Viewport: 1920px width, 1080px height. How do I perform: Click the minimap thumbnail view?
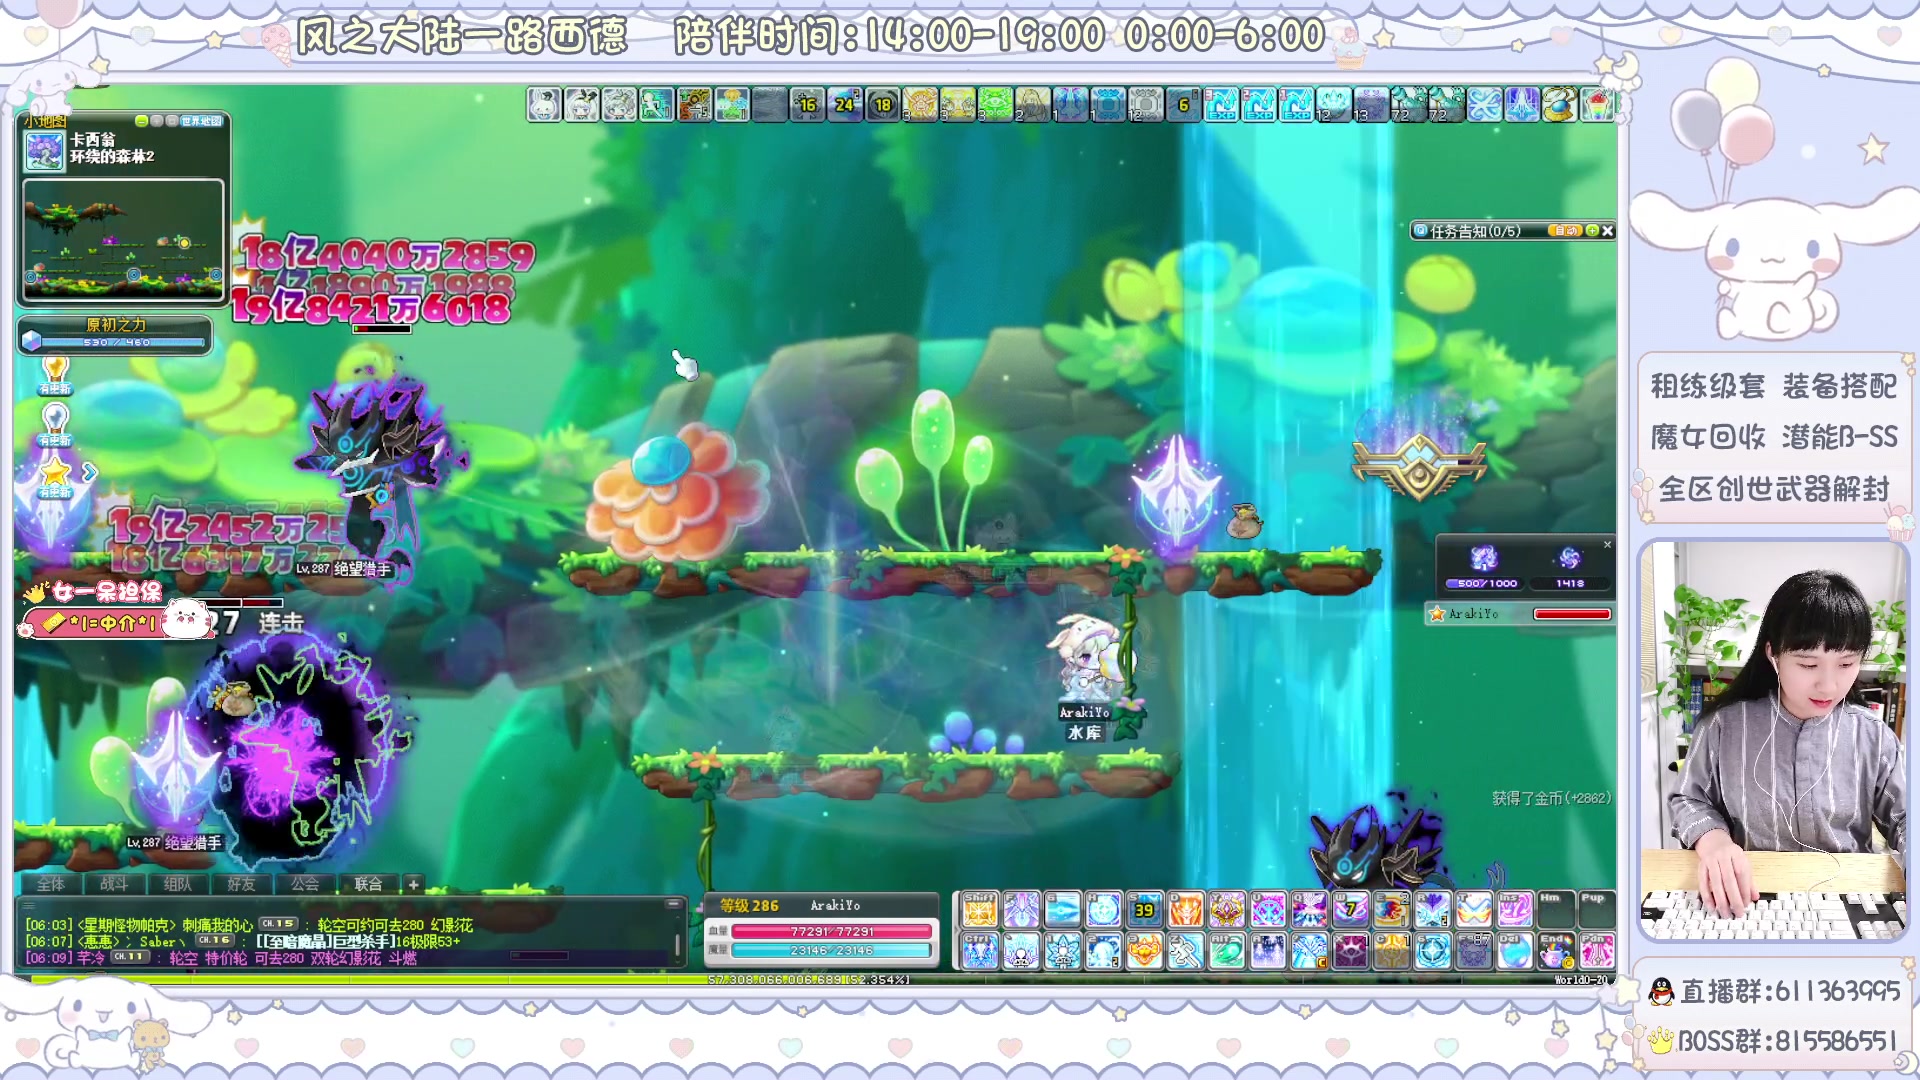pos(123,240)
